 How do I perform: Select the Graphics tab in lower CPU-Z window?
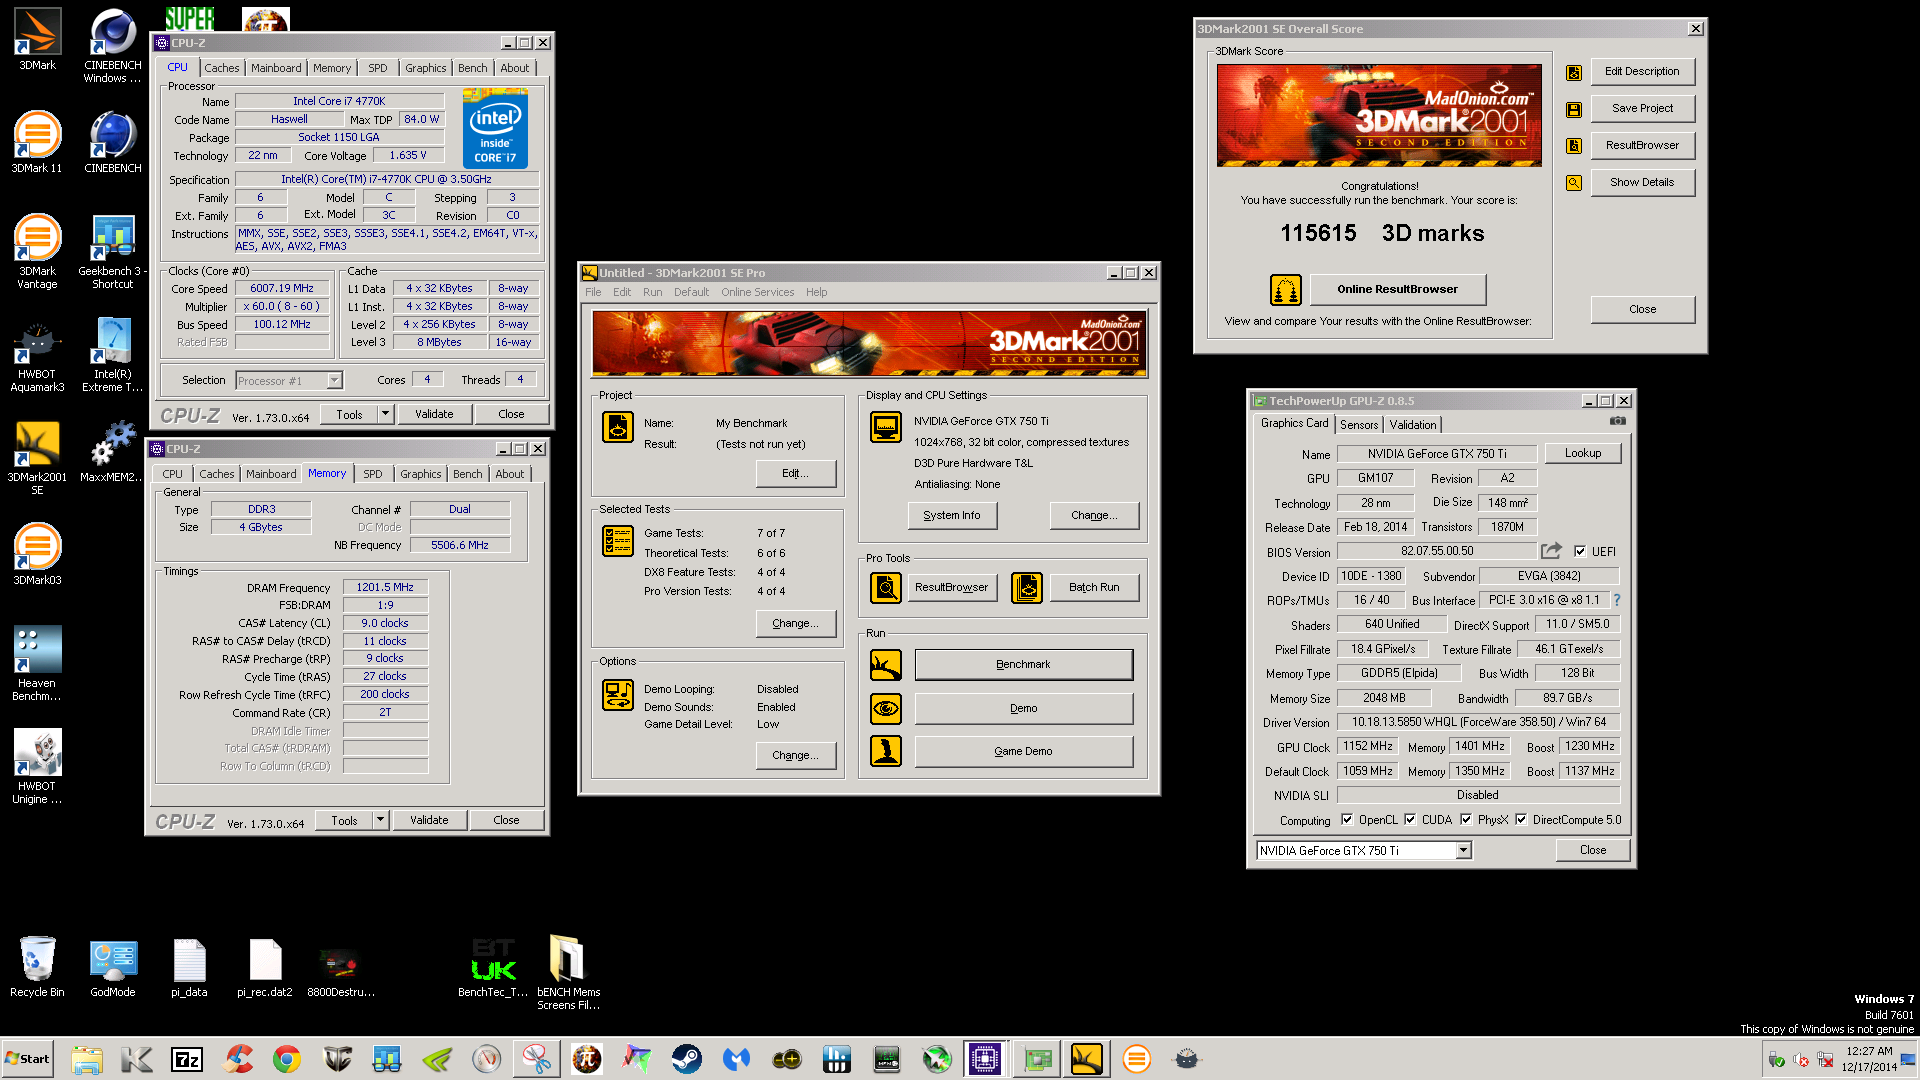pos(420,475)
